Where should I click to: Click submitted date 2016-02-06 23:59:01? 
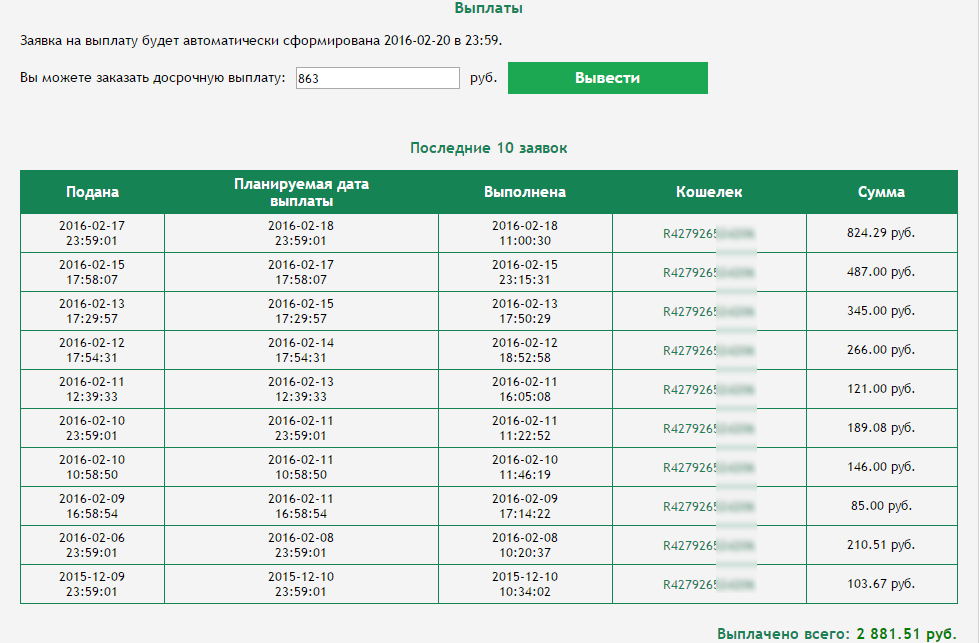coord(92,545)
